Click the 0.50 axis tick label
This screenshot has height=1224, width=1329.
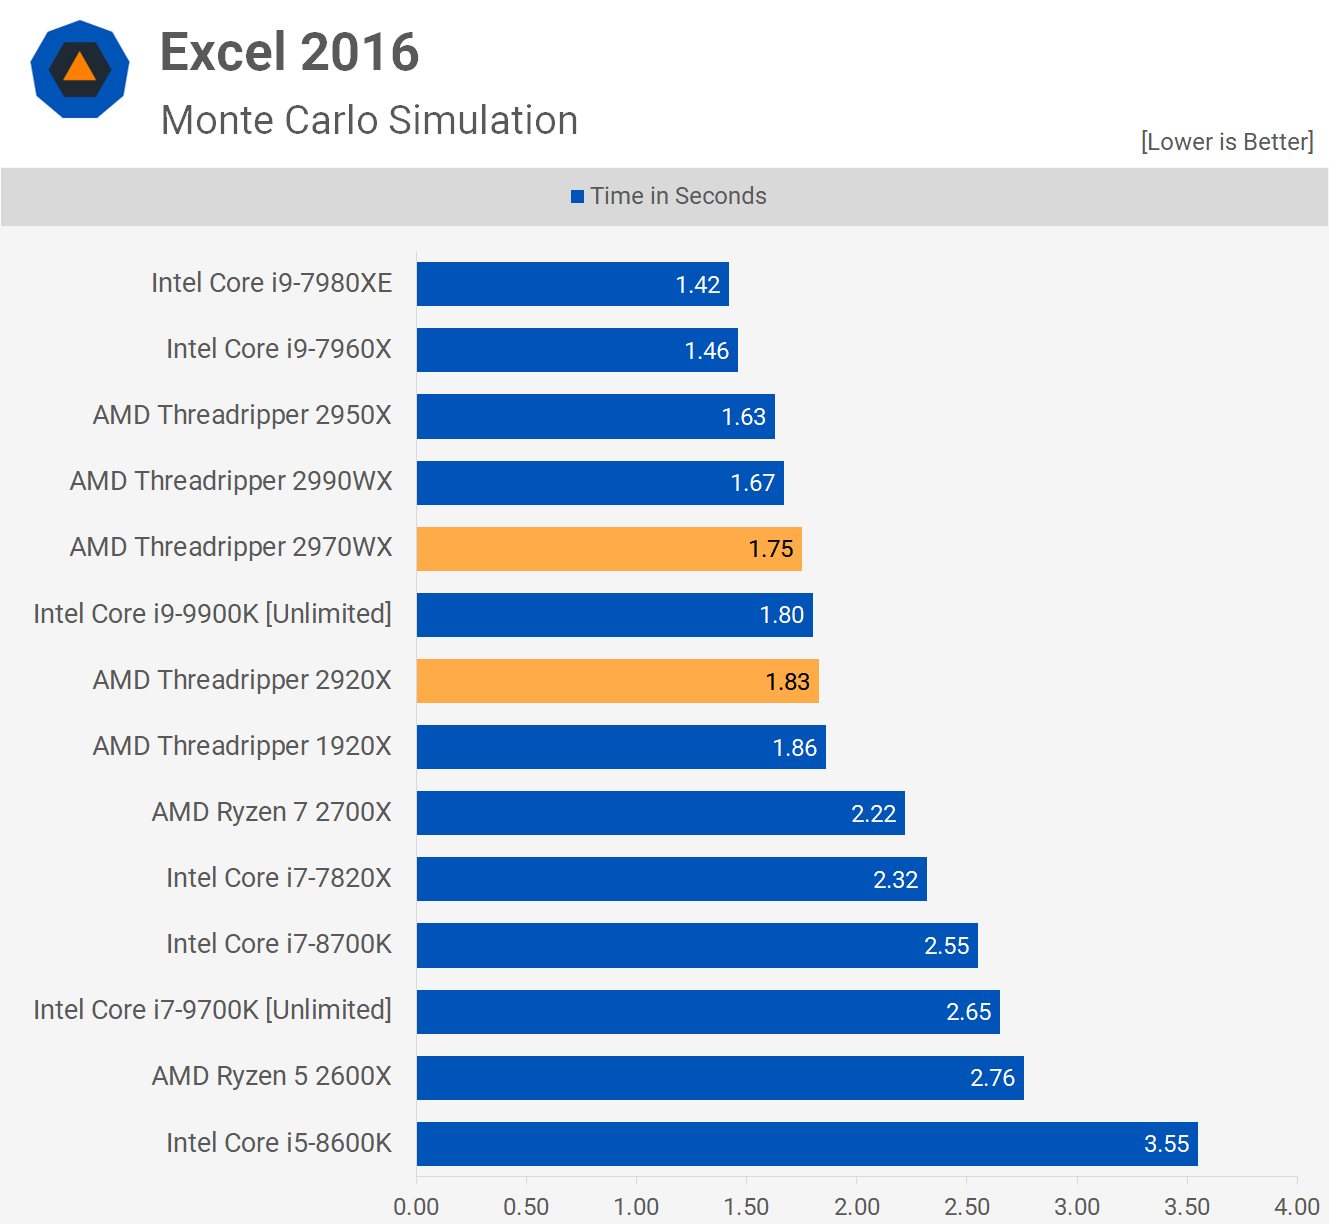pos(526,1207)
